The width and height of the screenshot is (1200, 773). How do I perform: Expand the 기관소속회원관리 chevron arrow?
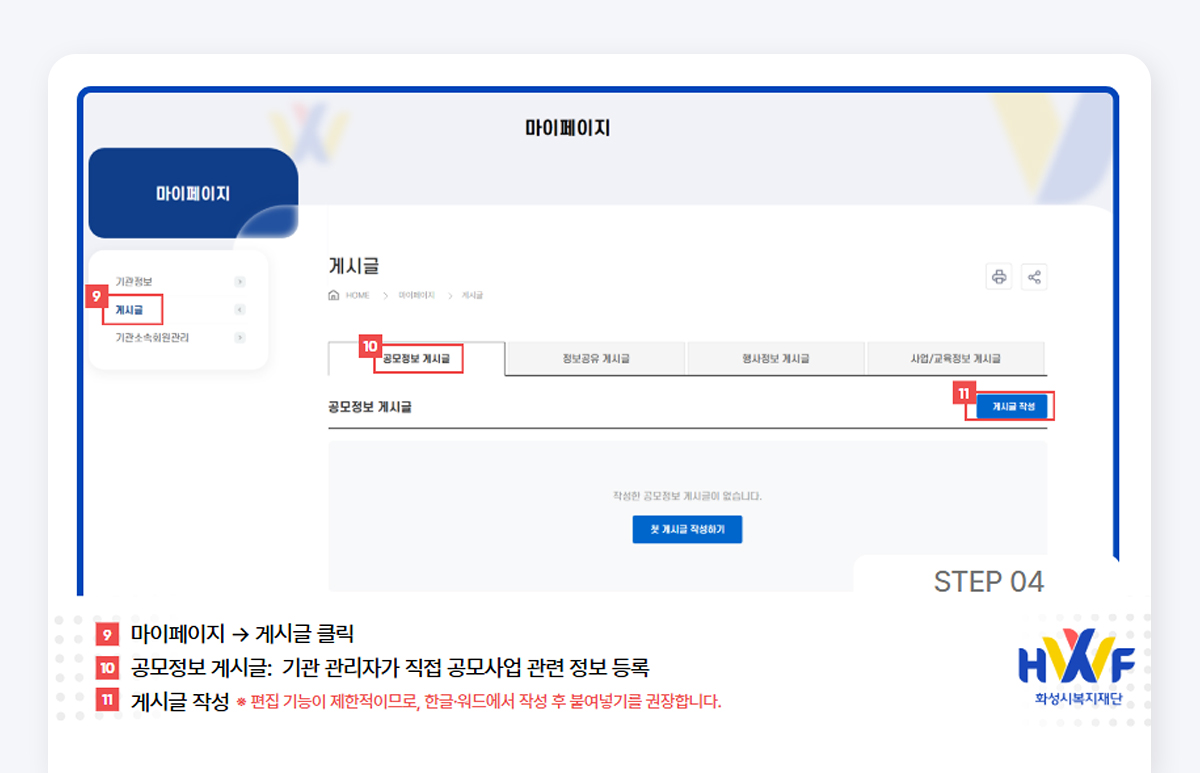pyautogui.click(x=238, y=338)
